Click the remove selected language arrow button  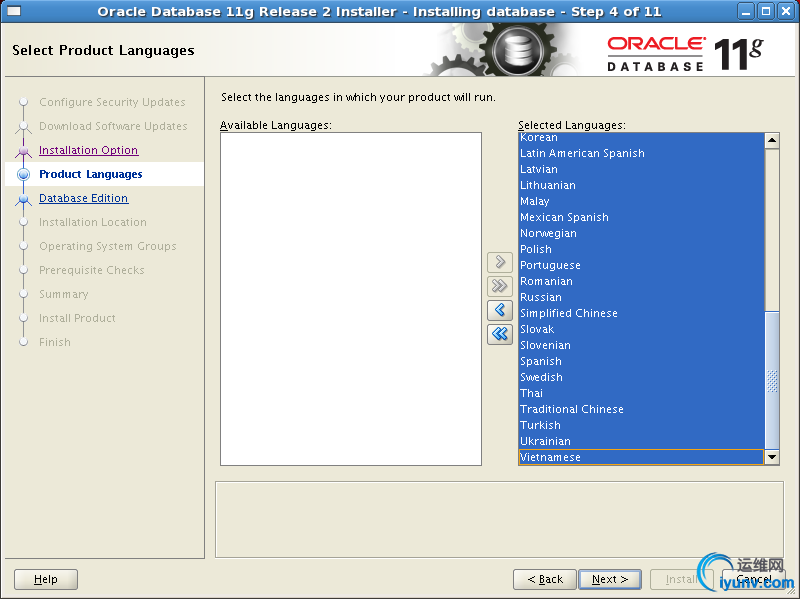(499, 310)
